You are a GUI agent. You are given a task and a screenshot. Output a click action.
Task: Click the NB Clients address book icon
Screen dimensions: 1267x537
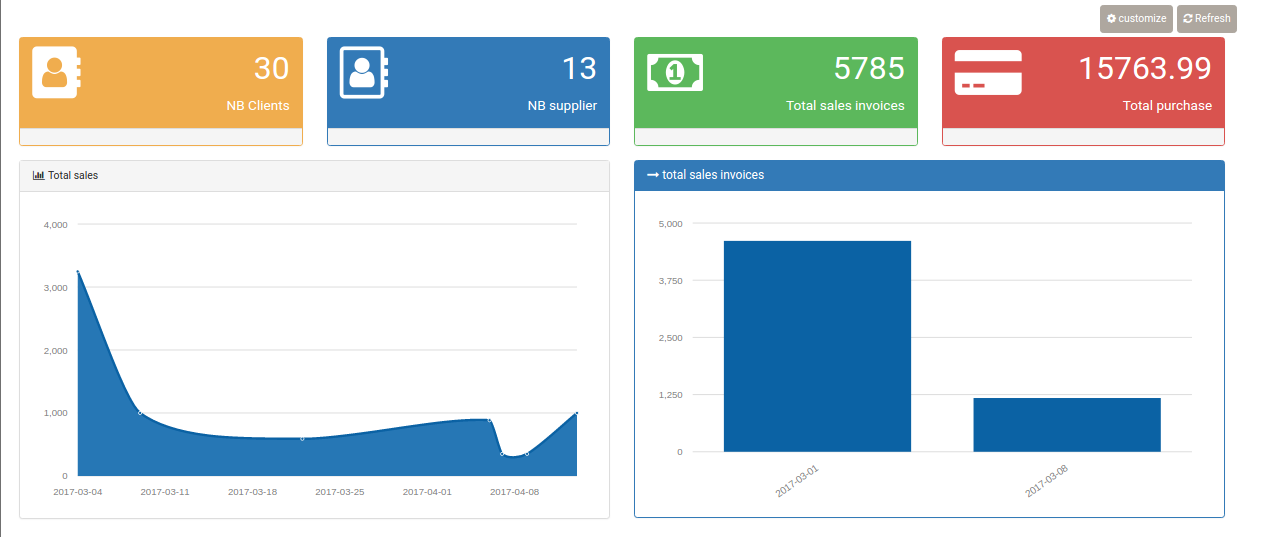[x=56, y=72]
